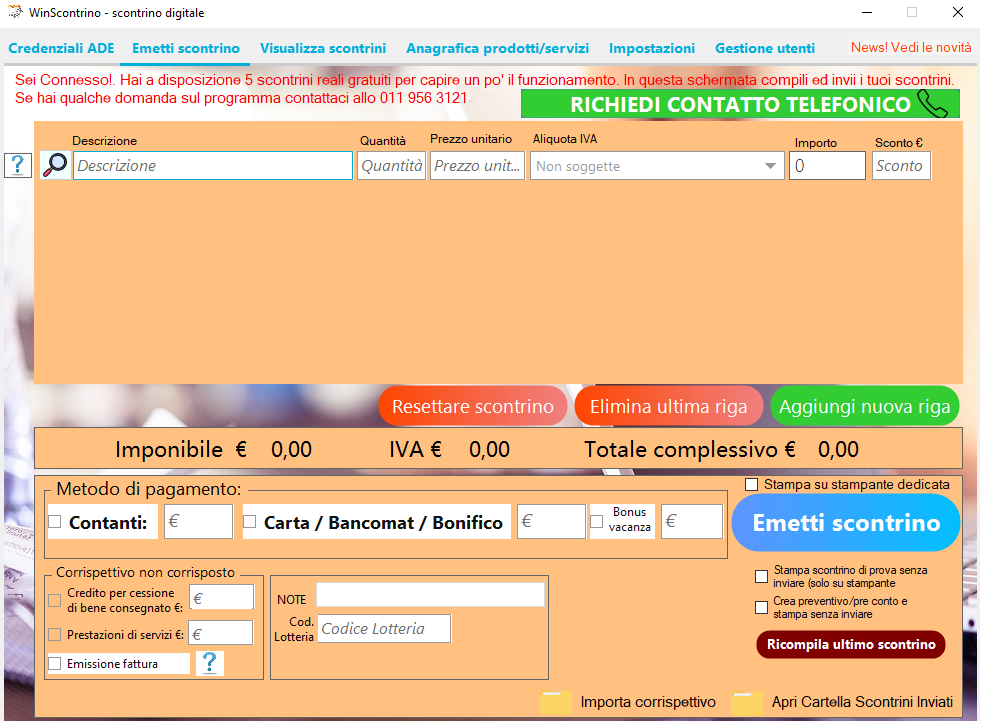Enable Prestazioni di servizi checkbox

pyautogui.click(x=55, y=634)
